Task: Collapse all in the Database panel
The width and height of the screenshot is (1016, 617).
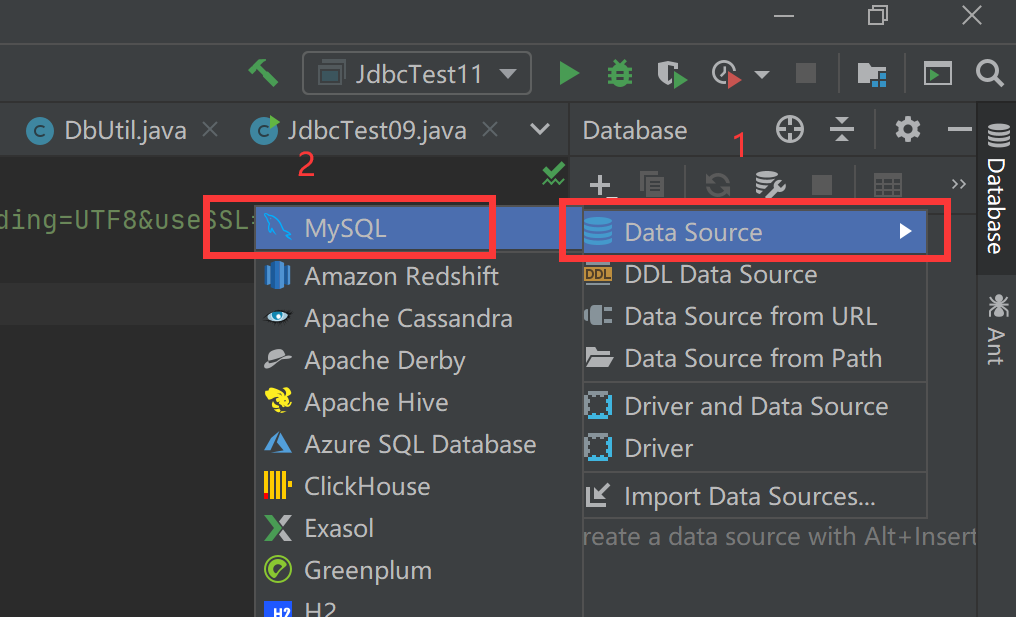Action: (841, 129)
